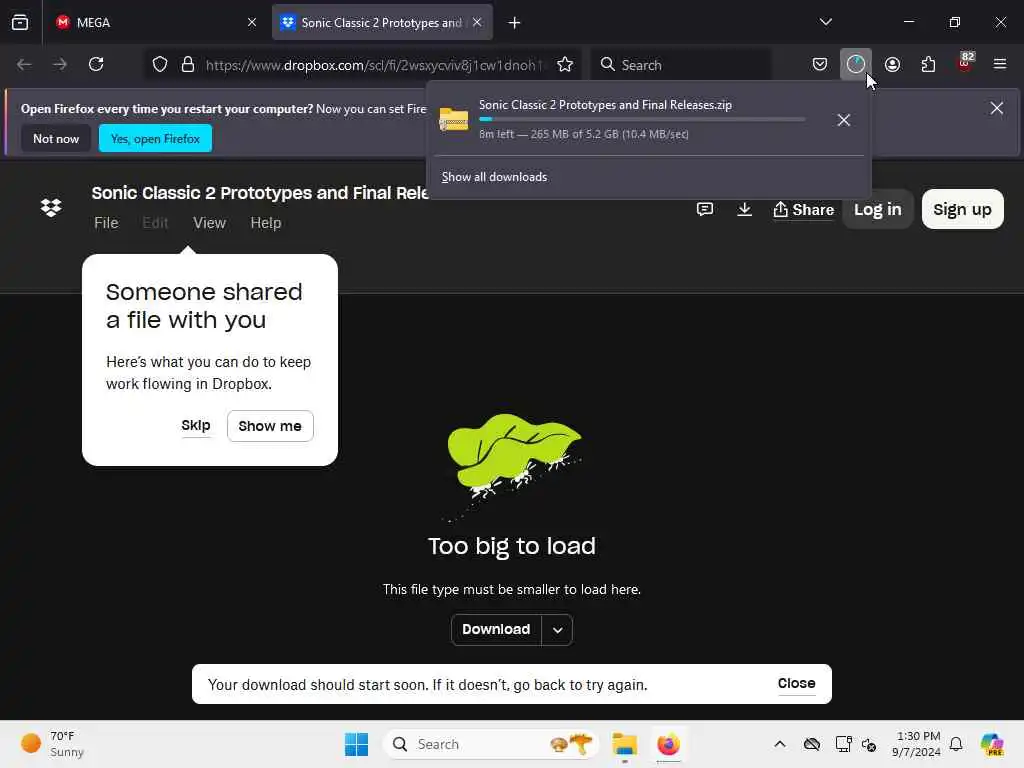Close the MEGA tab

tap(251, 22)
